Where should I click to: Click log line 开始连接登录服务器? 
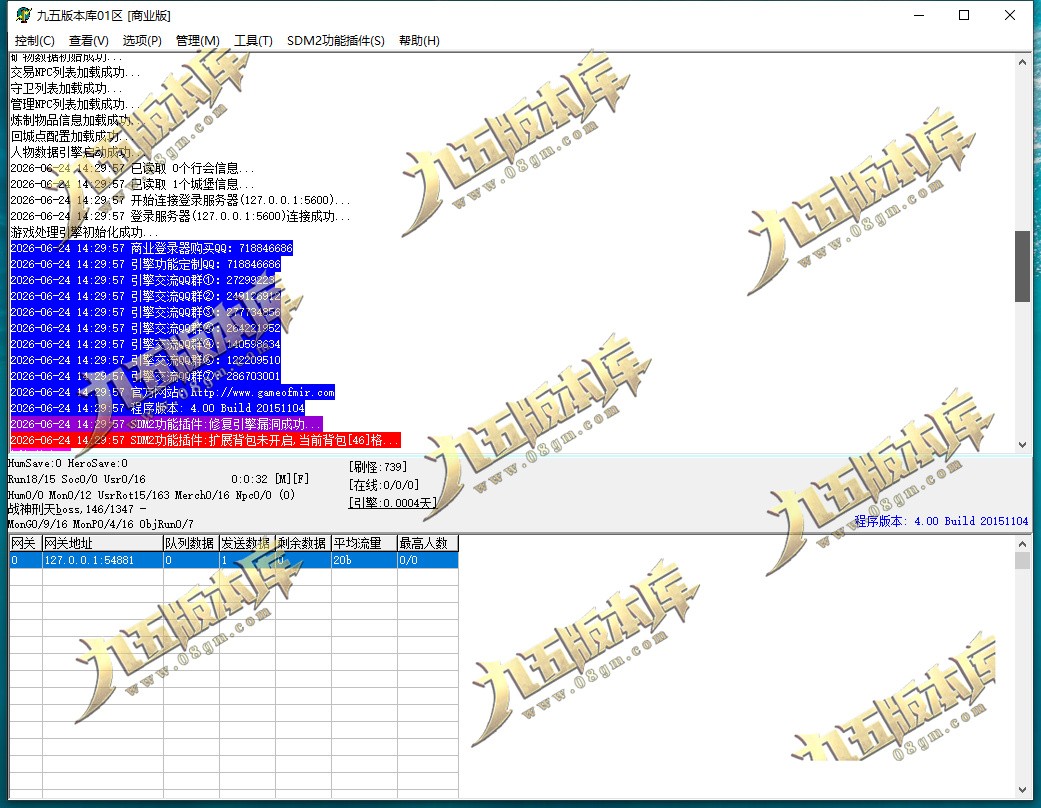pyautogui.click(x=180, y=201)
